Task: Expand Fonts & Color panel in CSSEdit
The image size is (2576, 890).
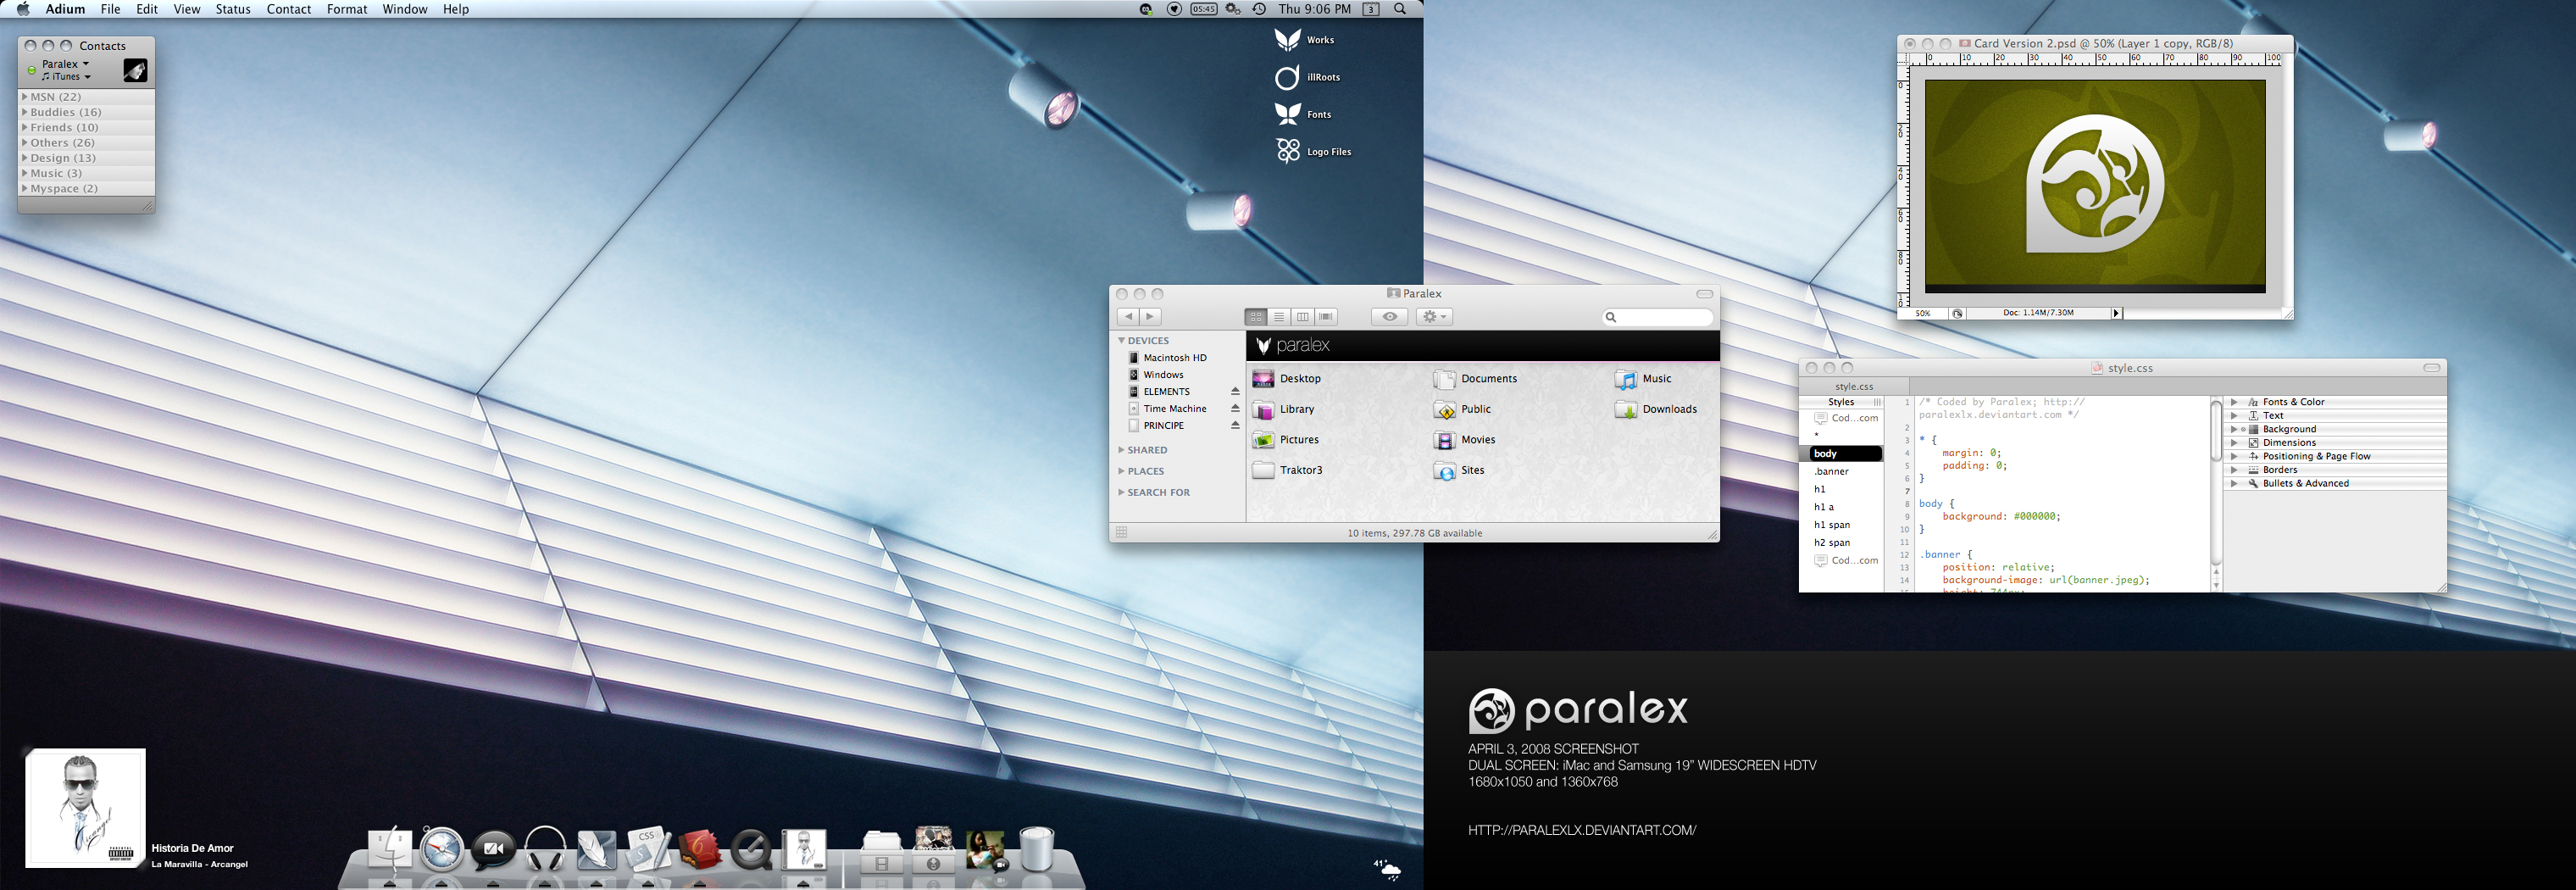Action: coord(2234,402)
